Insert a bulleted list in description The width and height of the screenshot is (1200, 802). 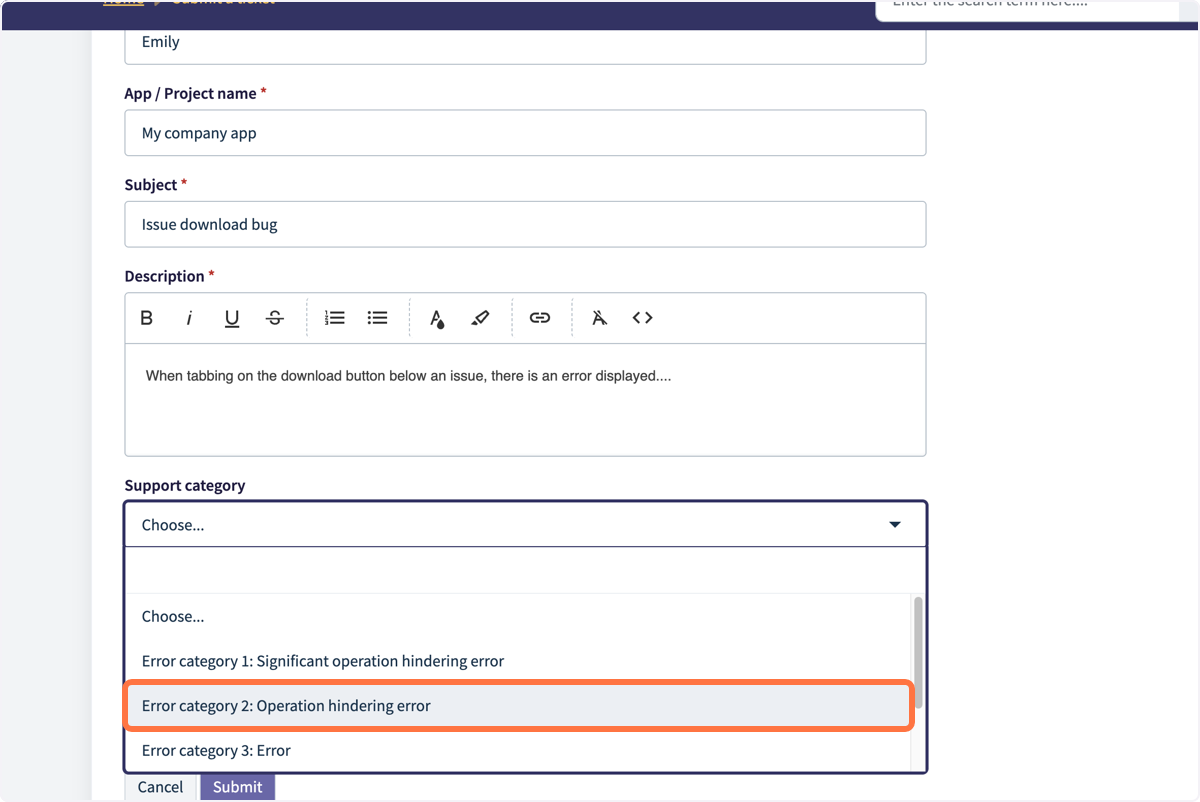click(x=377, y=318)
